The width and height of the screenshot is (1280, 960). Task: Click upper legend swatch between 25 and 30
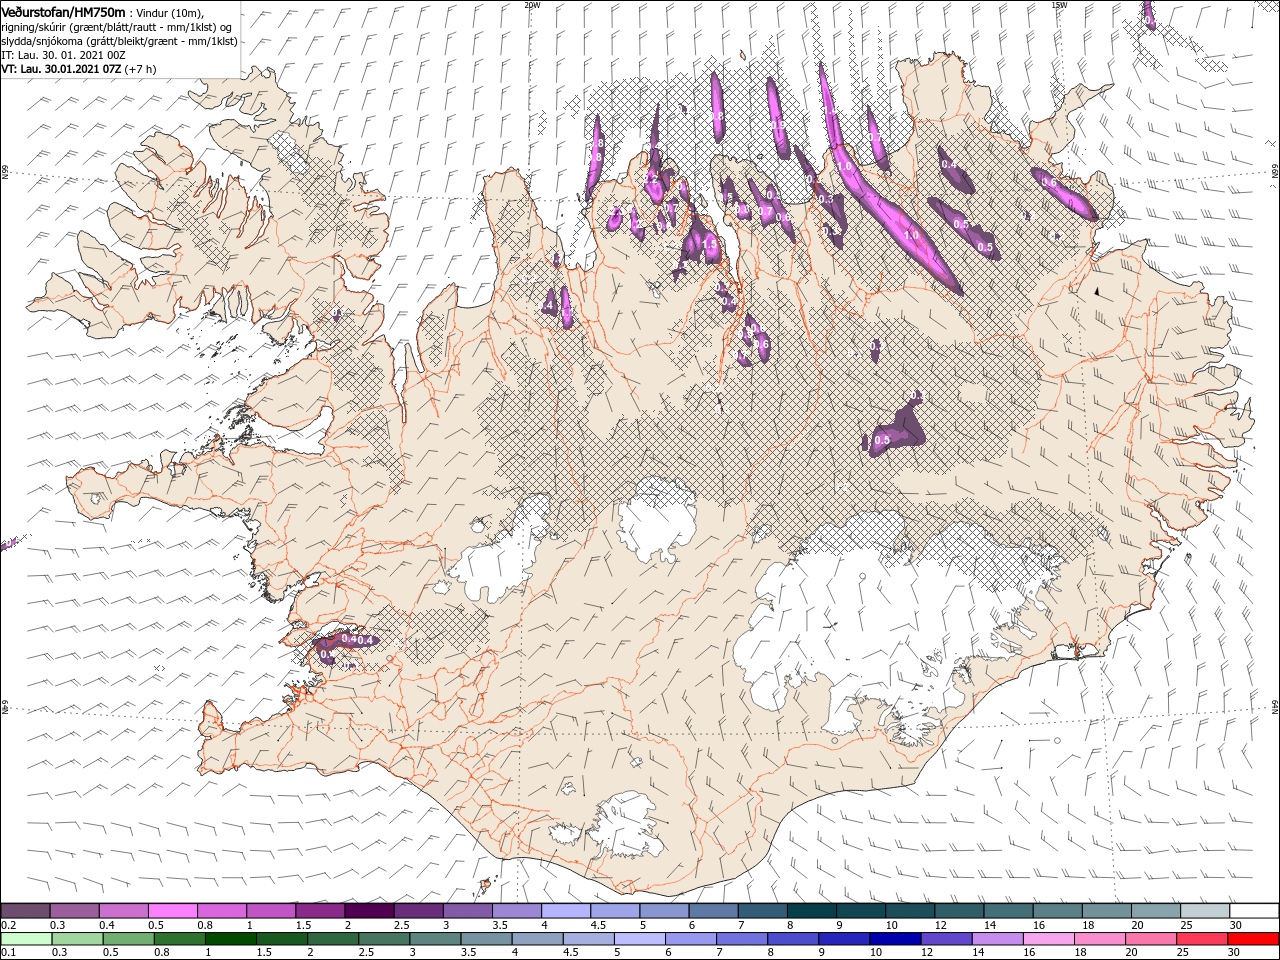[1206, 911]
